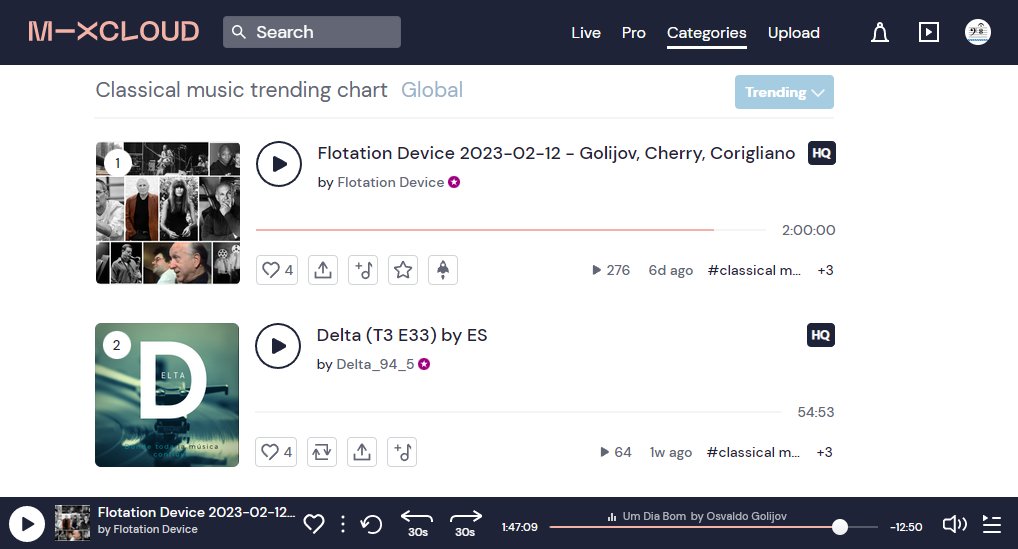This screenshot has height=549, width=1018.
Task: Click the restart/replay icon in player bar
Action: (371, 524)
